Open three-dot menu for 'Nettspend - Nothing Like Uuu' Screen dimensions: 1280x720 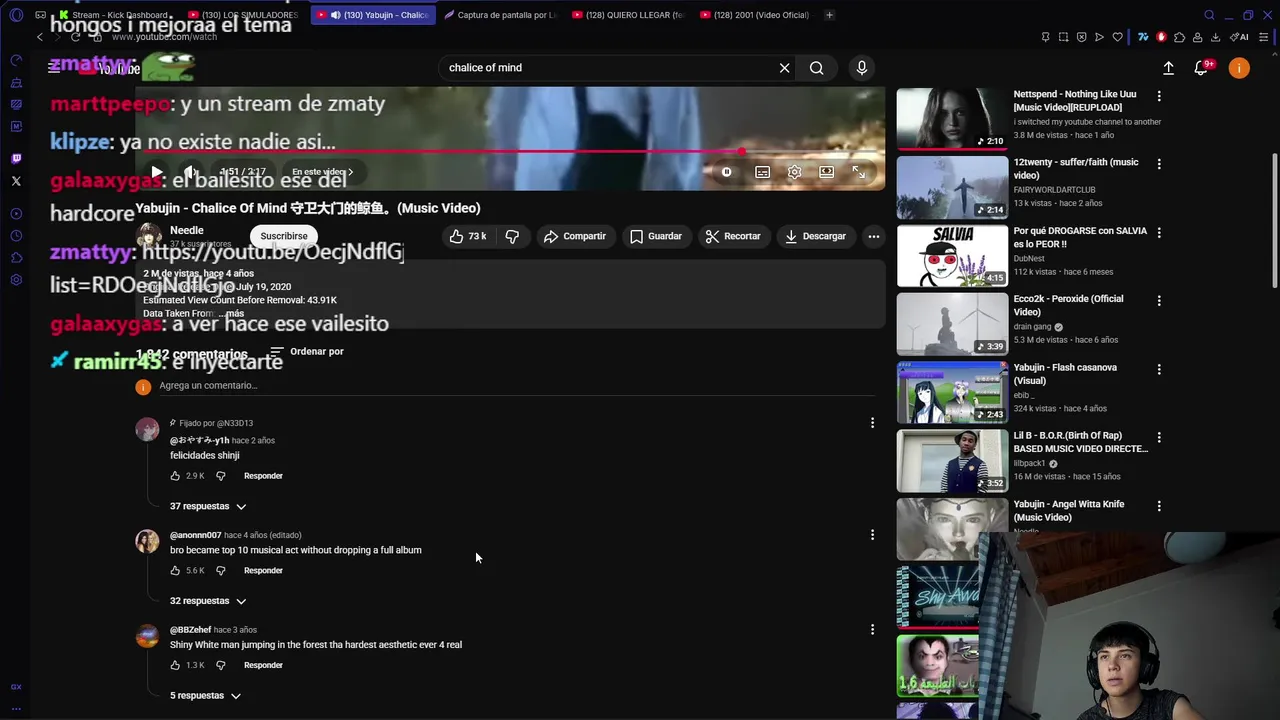pos(1159,96)
